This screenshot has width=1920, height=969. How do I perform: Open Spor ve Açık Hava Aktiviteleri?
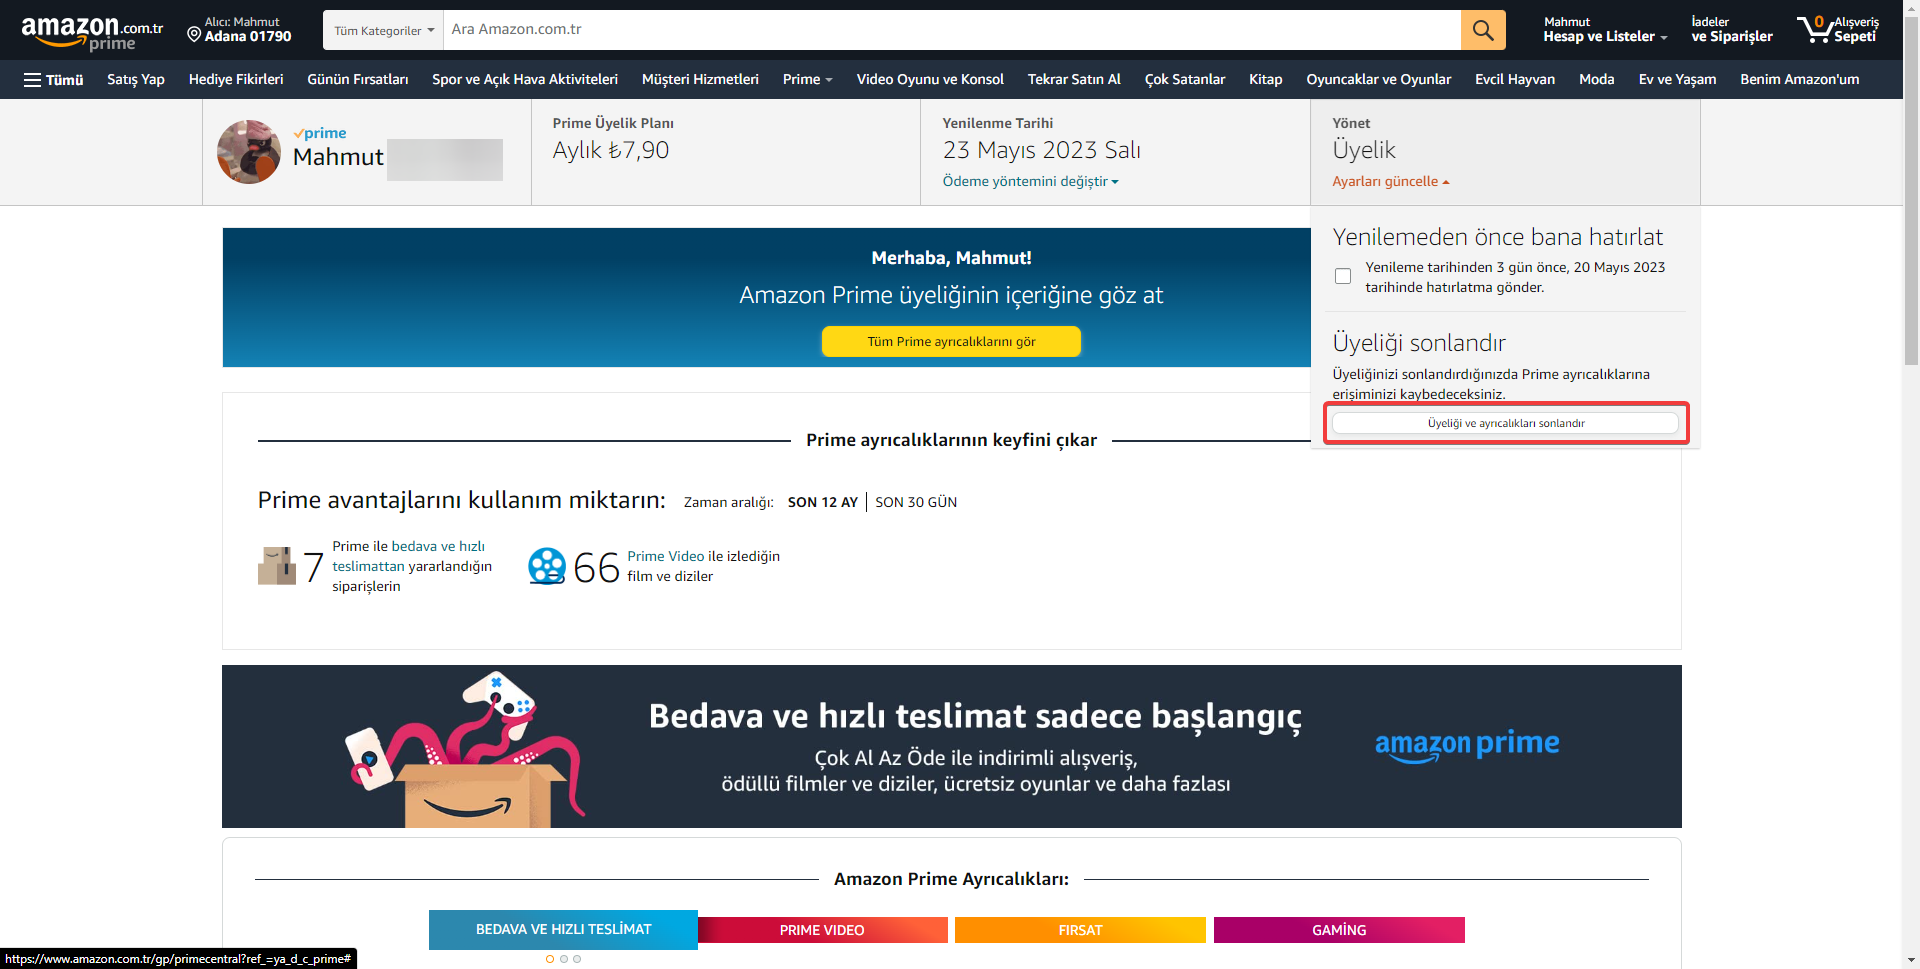pyautogui.click(x=525, y=80)
